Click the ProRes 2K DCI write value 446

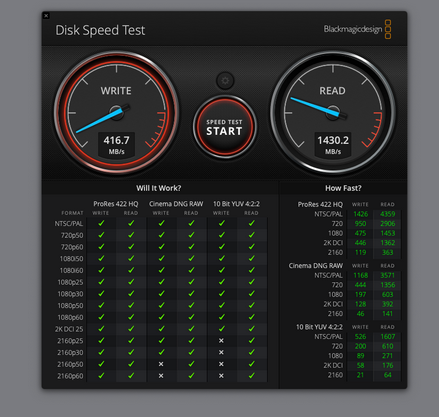360,243
